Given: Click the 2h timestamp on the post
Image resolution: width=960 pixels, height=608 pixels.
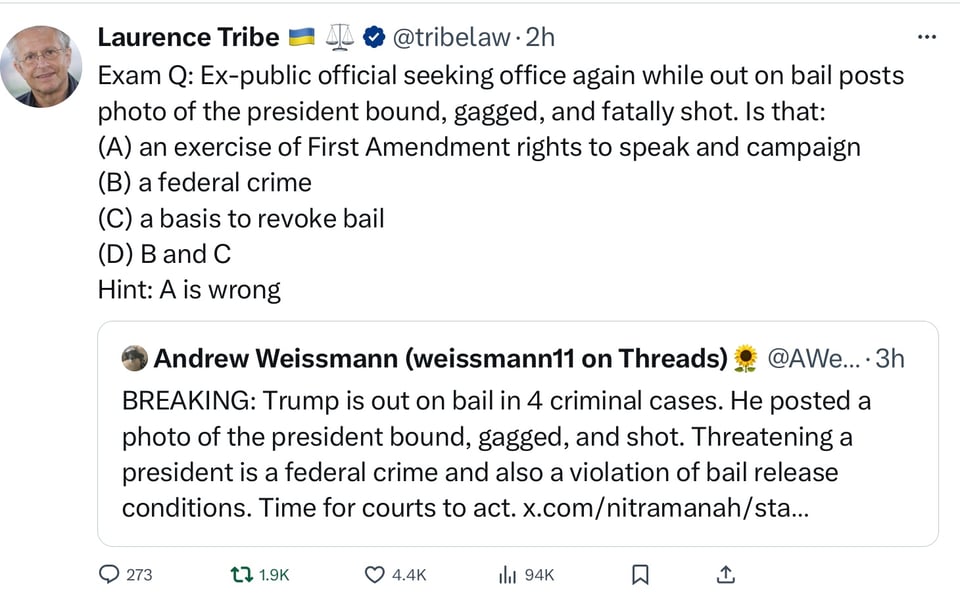Looking at the screenshot, I should point(540,38).
